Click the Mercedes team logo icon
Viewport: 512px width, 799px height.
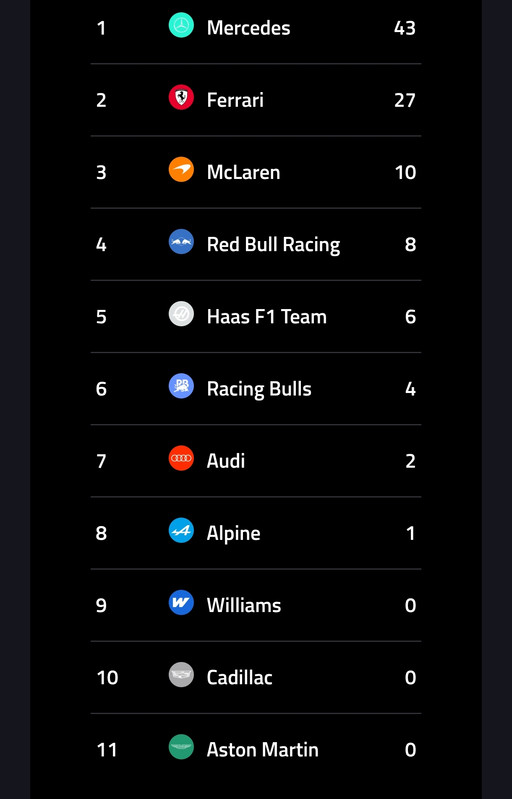181,25
